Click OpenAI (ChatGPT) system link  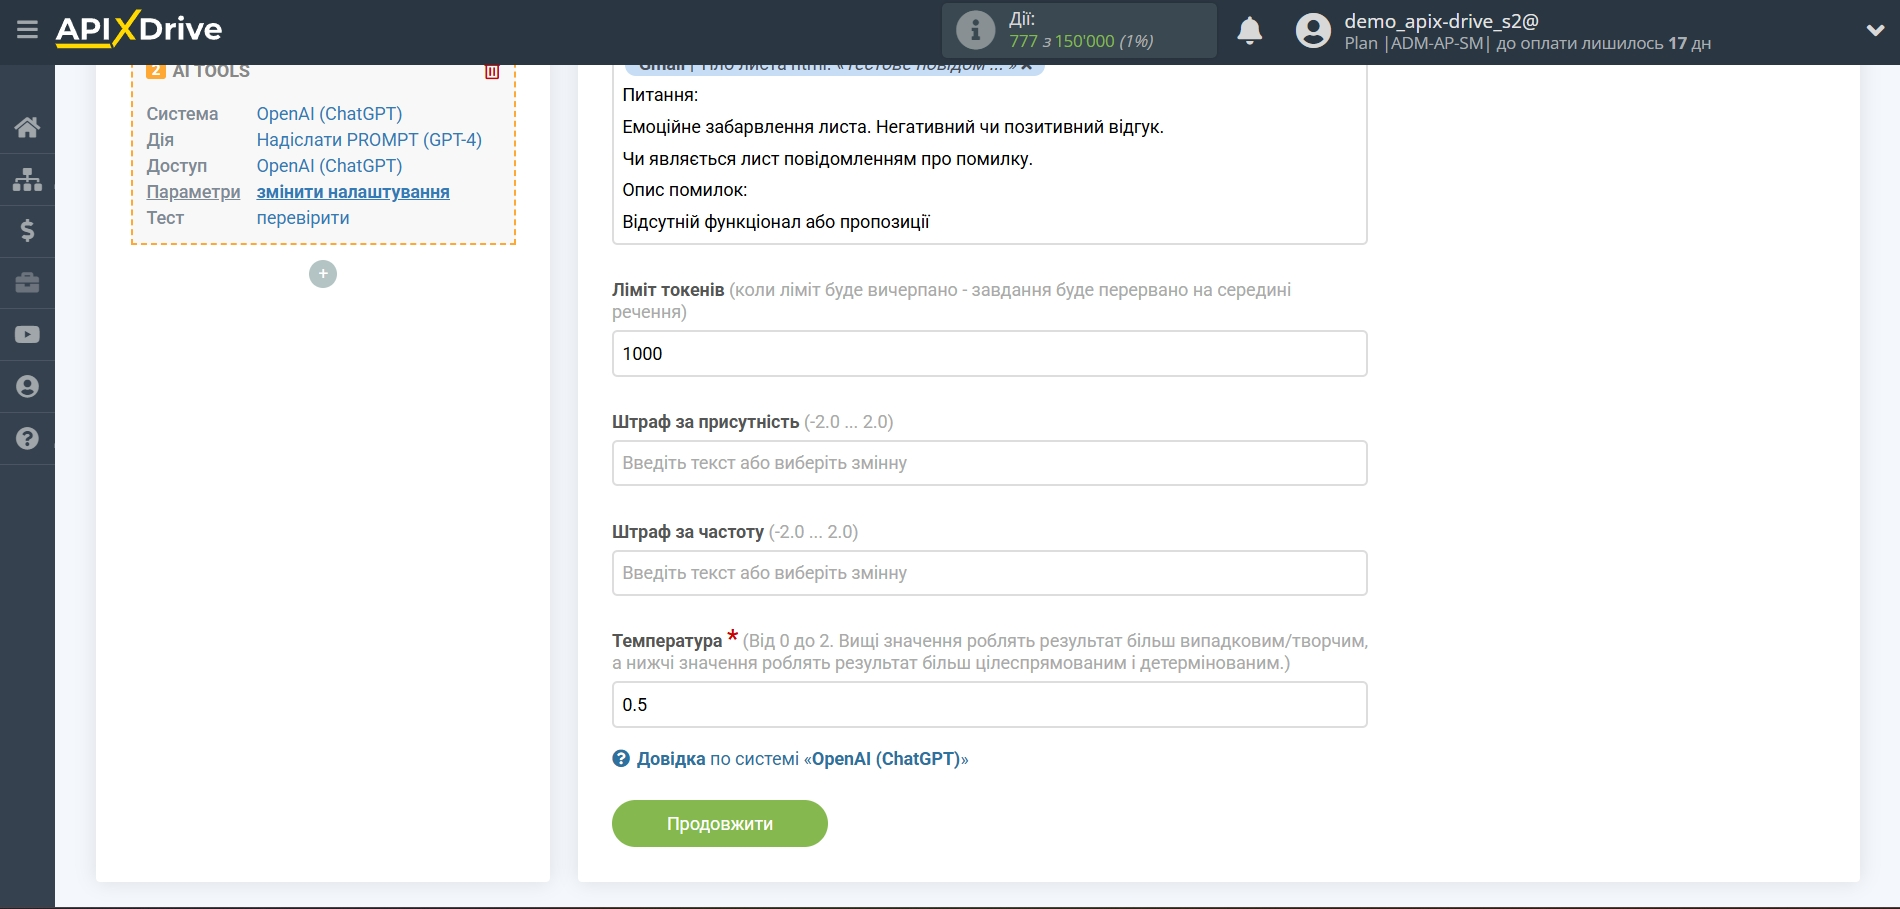(x=329, y=114)
